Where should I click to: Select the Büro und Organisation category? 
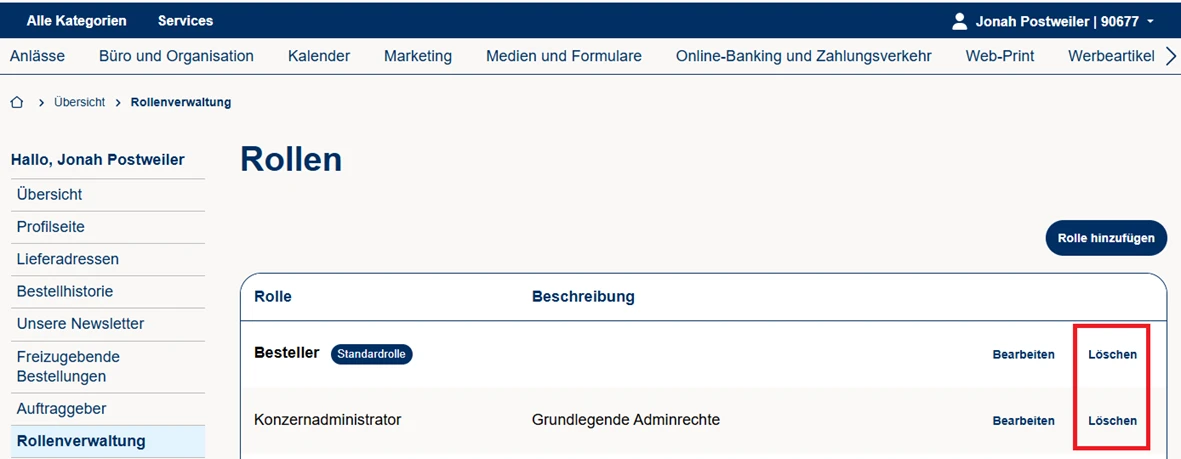pyautogui.click(x=176, y=56)
